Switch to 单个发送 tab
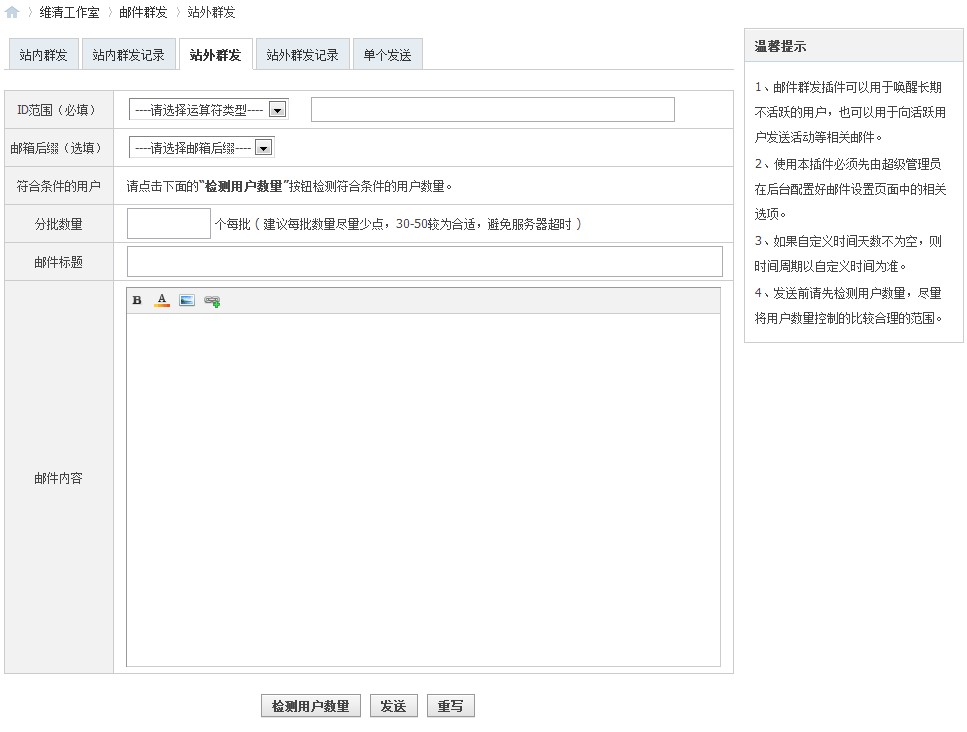 click(387, 55)
